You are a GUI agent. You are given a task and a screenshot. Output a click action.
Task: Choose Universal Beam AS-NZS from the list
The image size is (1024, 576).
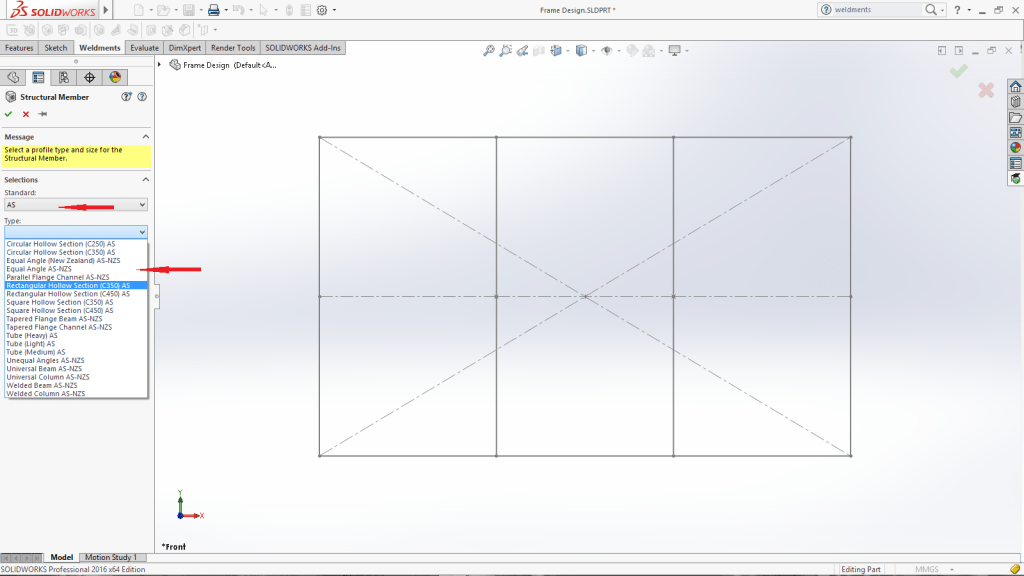click(x=44, y=368)
